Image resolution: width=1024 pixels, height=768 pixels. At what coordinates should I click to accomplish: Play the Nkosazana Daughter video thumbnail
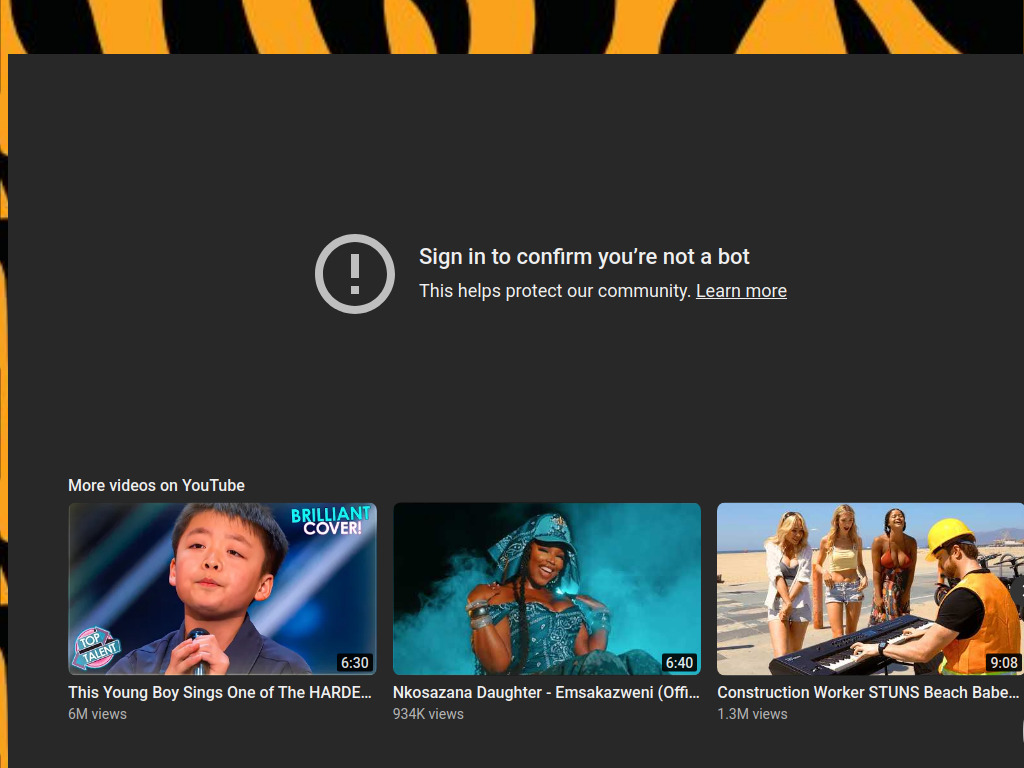(x=547, y=588)
